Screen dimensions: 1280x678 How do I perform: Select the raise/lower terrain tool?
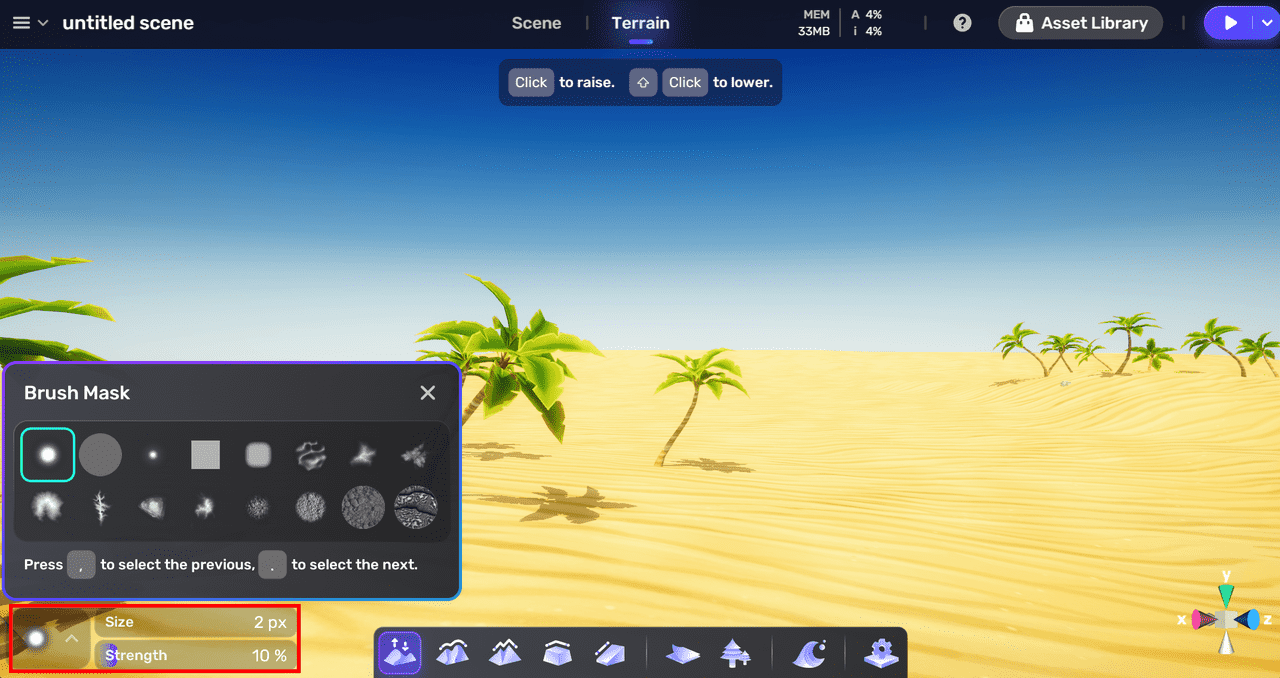[x=400, y=654]
